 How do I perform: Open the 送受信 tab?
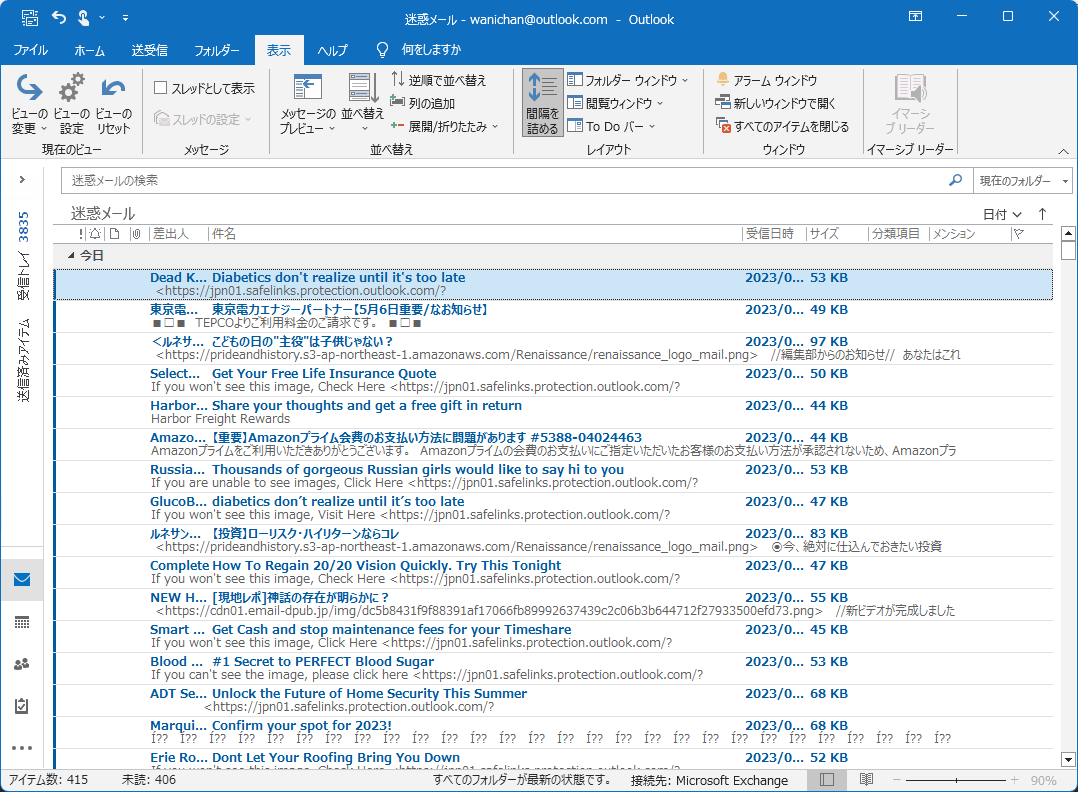click(149, 50)
